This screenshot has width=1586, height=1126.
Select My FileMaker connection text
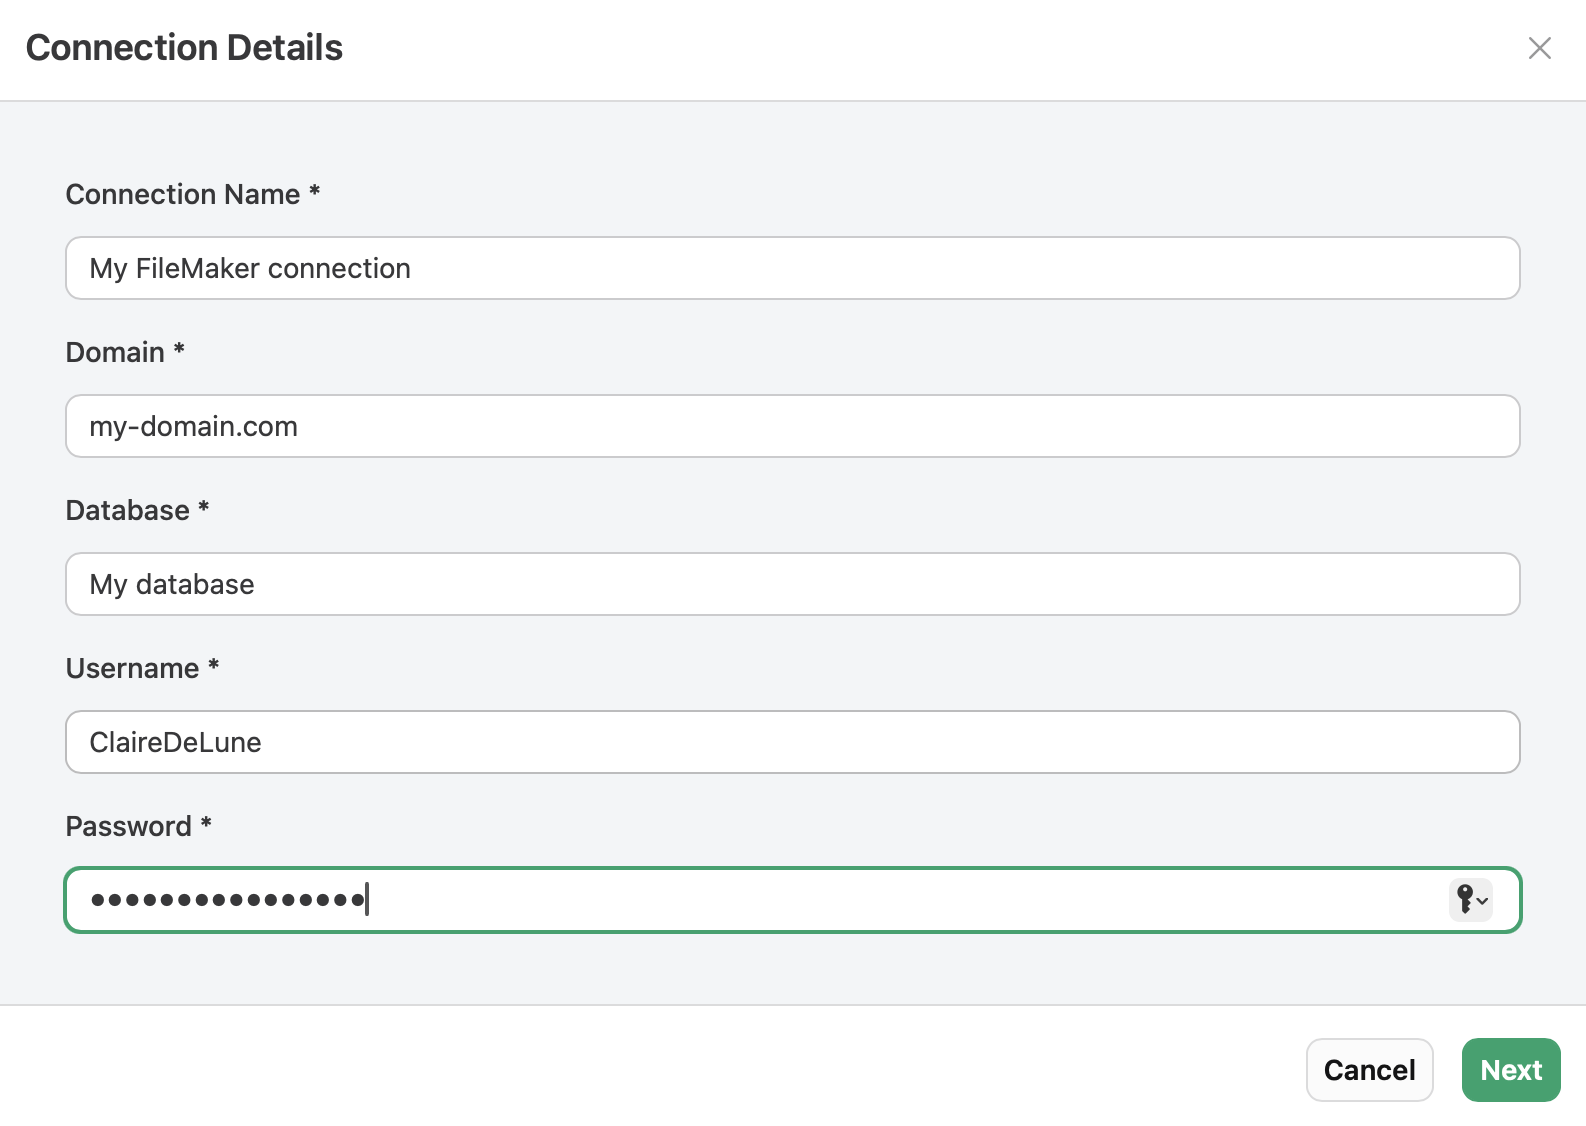point(249,268)
